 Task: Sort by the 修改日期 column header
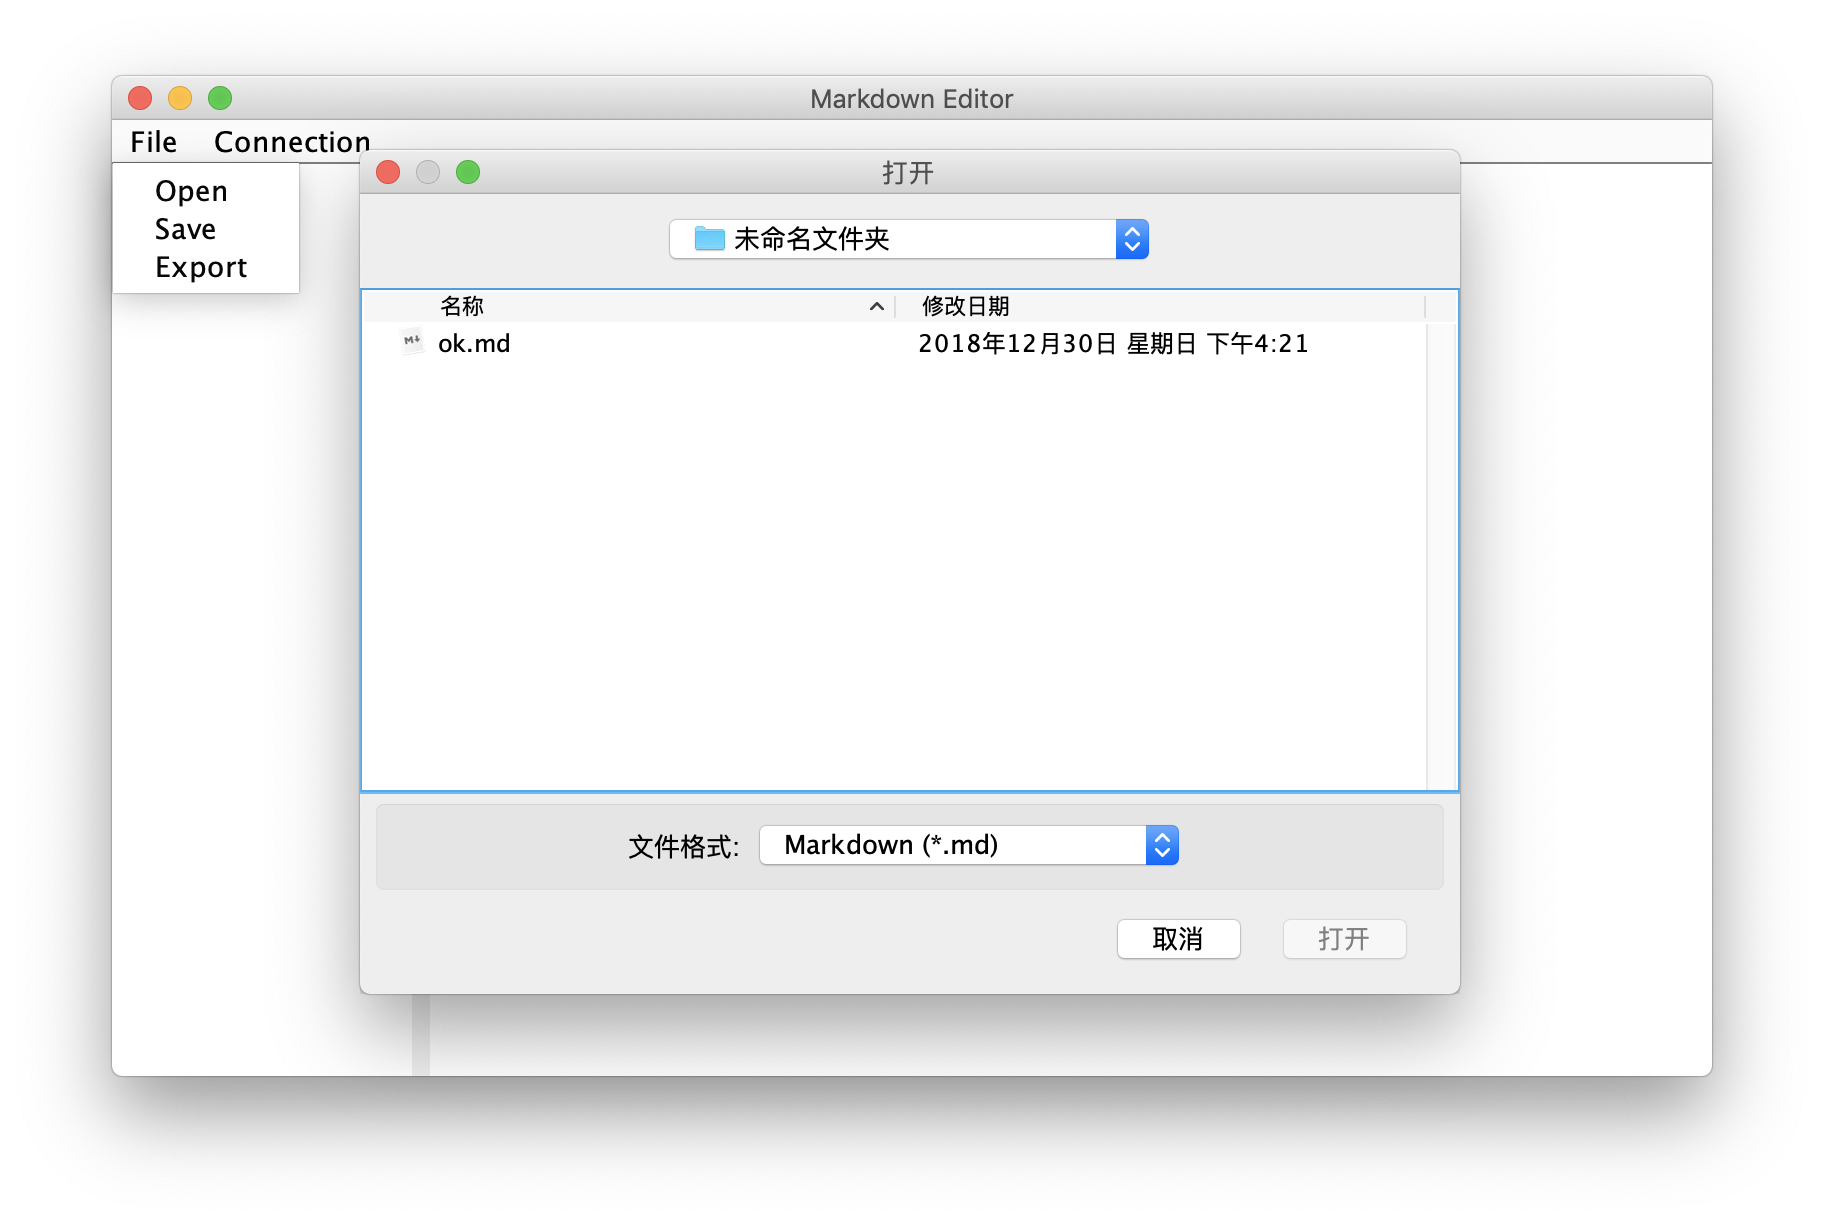1160,306
